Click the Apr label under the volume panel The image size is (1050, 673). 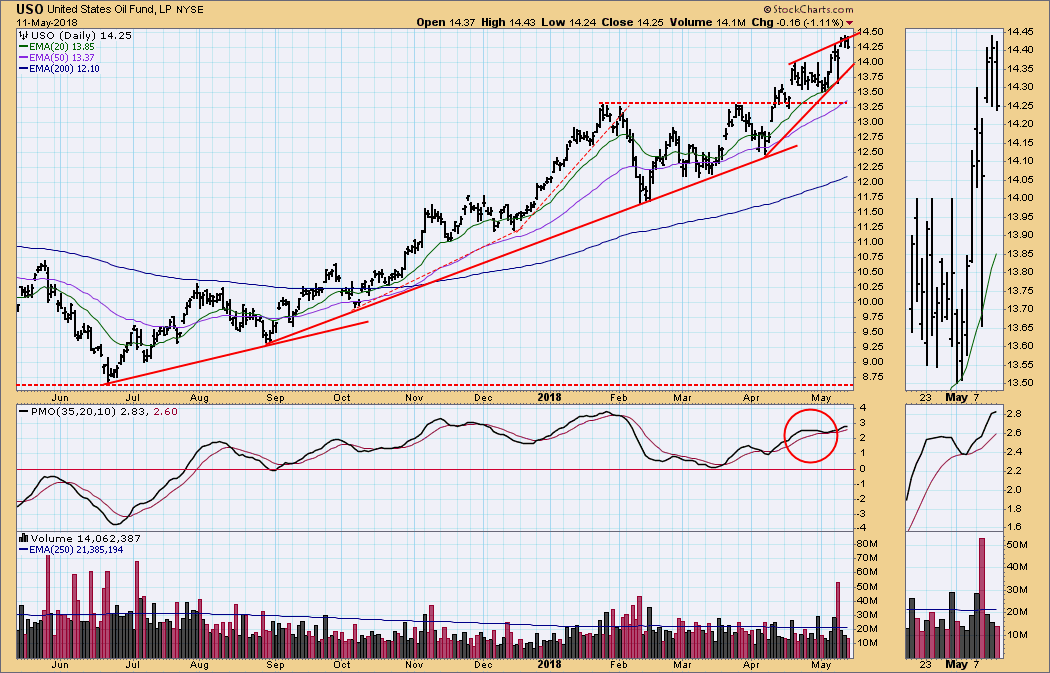tap(751, 665)
